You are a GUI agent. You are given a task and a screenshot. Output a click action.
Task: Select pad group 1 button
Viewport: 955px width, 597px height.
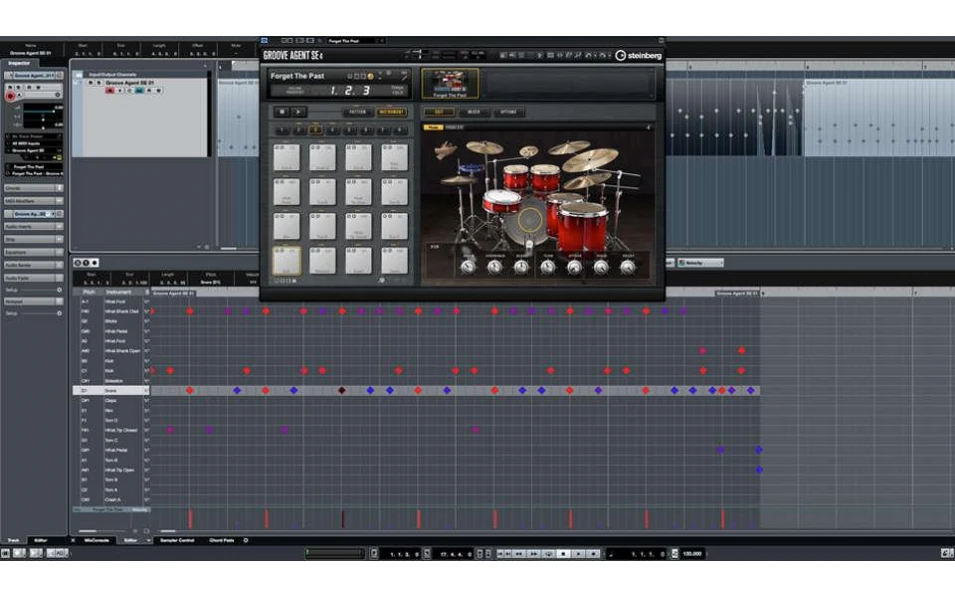[x=281, y=130]
